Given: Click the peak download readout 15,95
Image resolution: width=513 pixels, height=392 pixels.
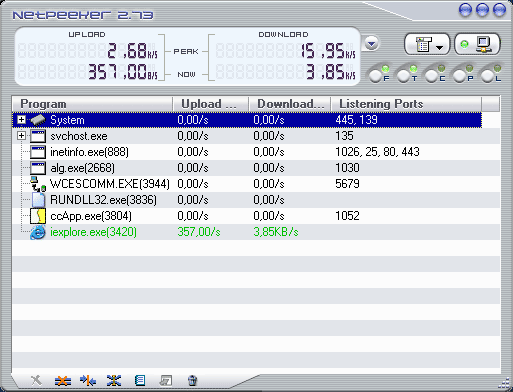Looking at the screenshot, I should (328, 51).
